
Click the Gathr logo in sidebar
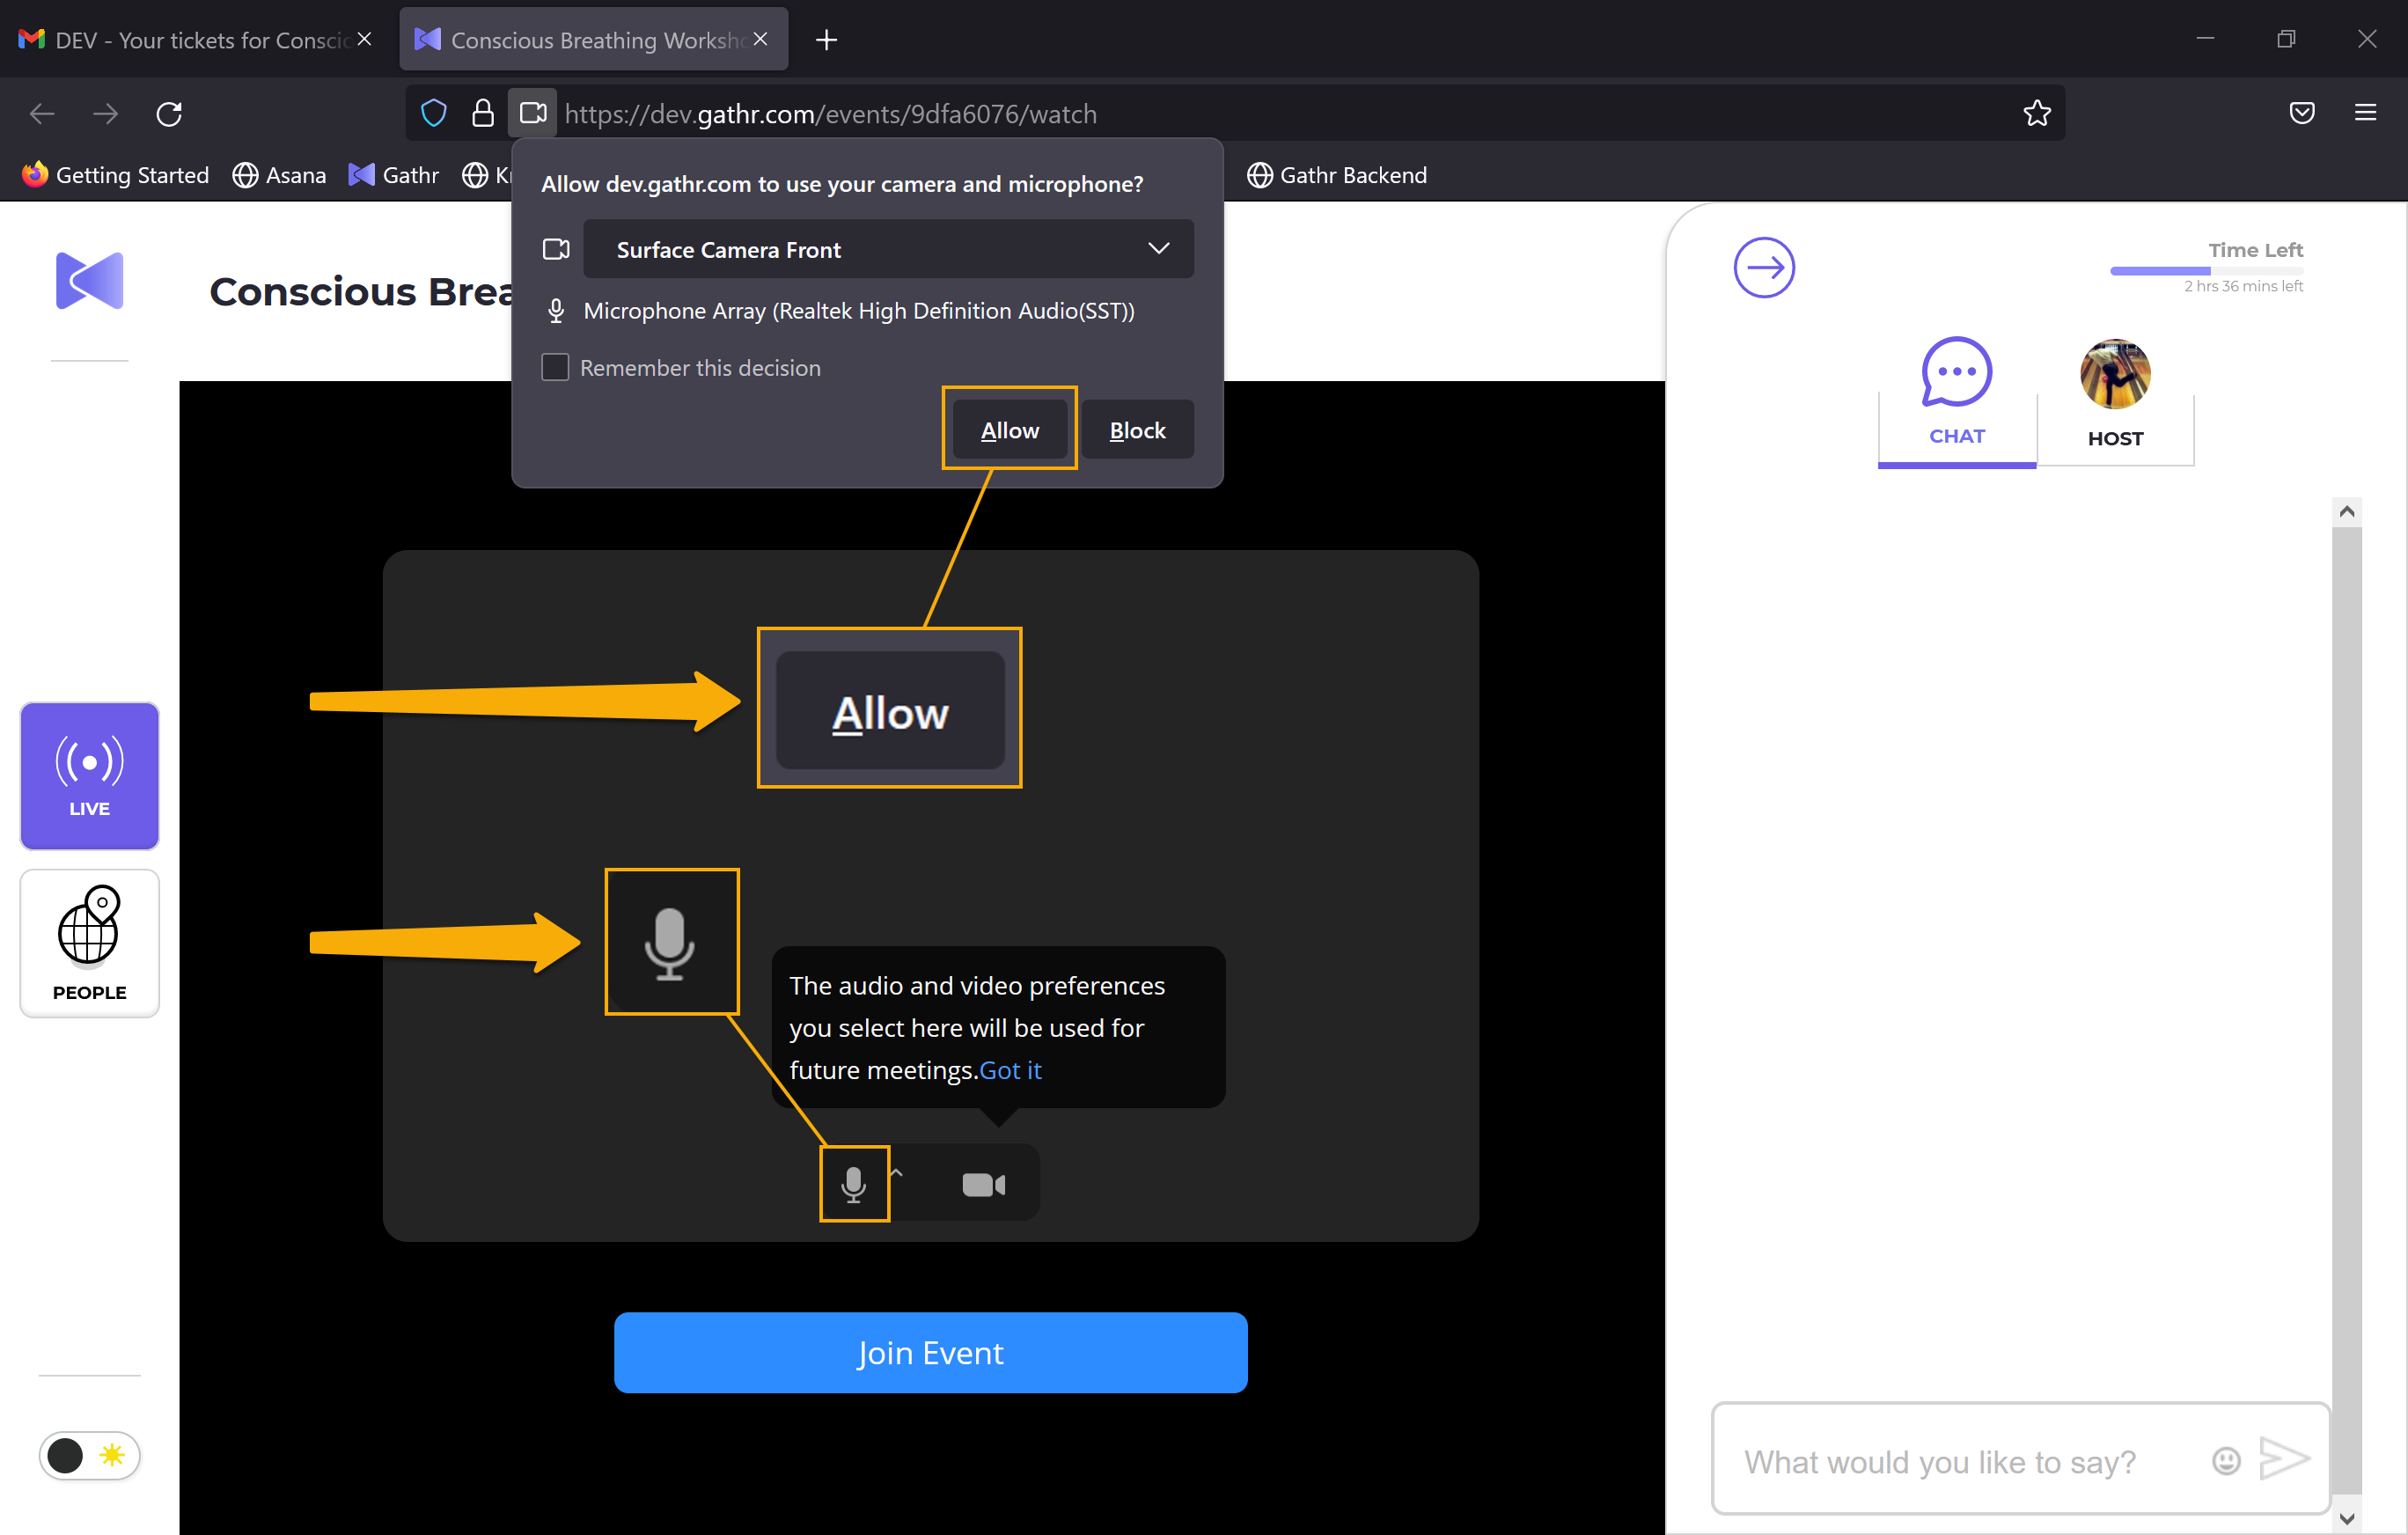point(90,280)
